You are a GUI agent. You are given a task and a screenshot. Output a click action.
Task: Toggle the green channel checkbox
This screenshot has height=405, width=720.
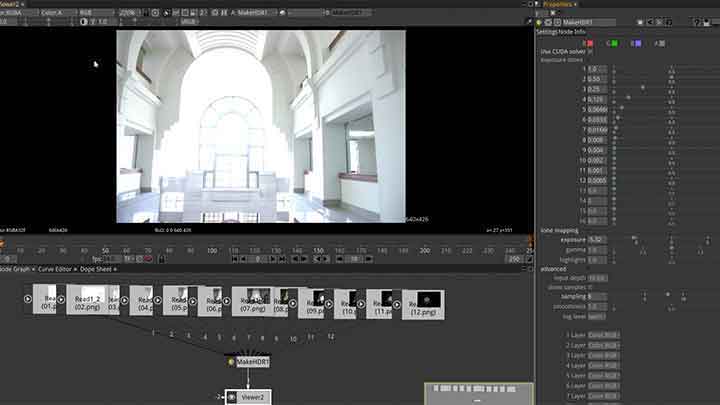[x=614, y=43]
